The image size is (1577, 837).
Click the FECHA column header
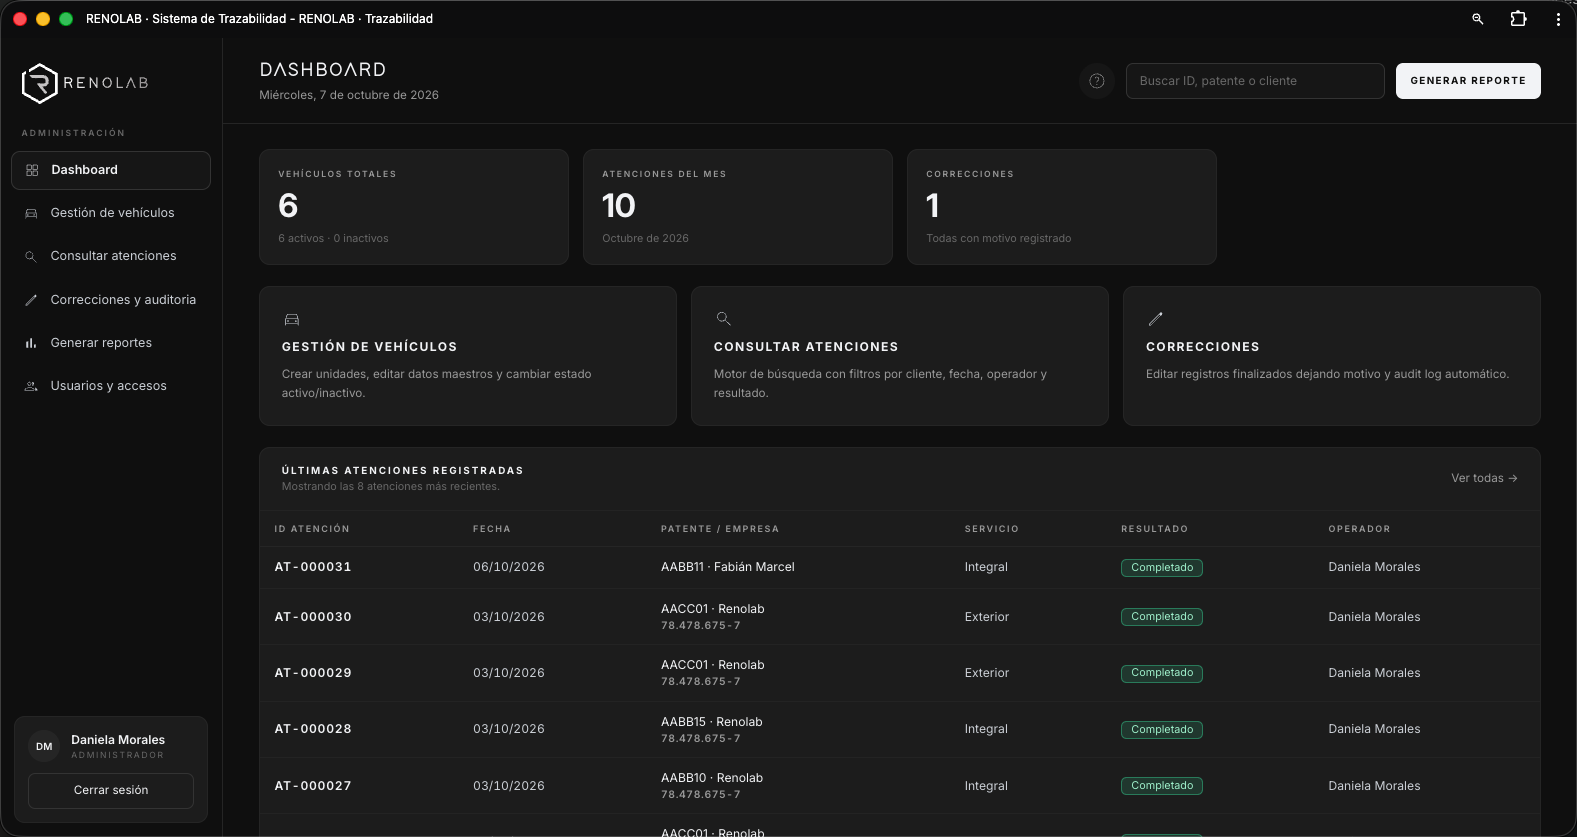pyautogui.click(x=492, y=529)
